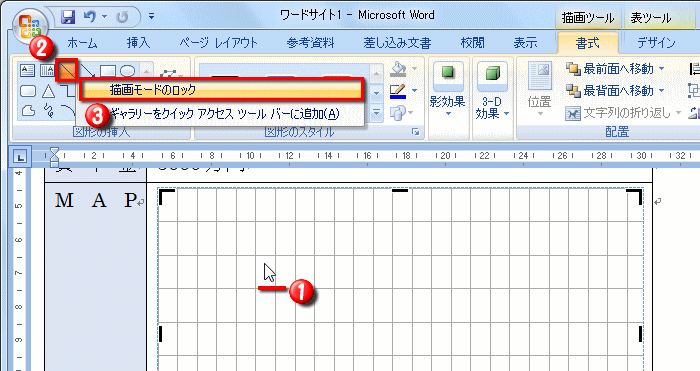700x371 pixels.
Task: Switch to the 挿入 ribbon tab
Action: point(138,43)
